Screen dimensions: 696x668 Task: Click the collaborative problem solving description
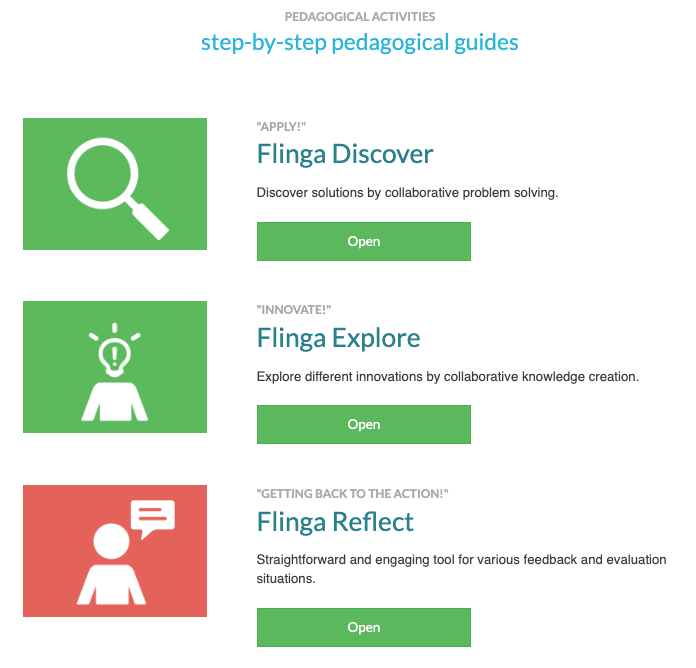coord(407,193)
